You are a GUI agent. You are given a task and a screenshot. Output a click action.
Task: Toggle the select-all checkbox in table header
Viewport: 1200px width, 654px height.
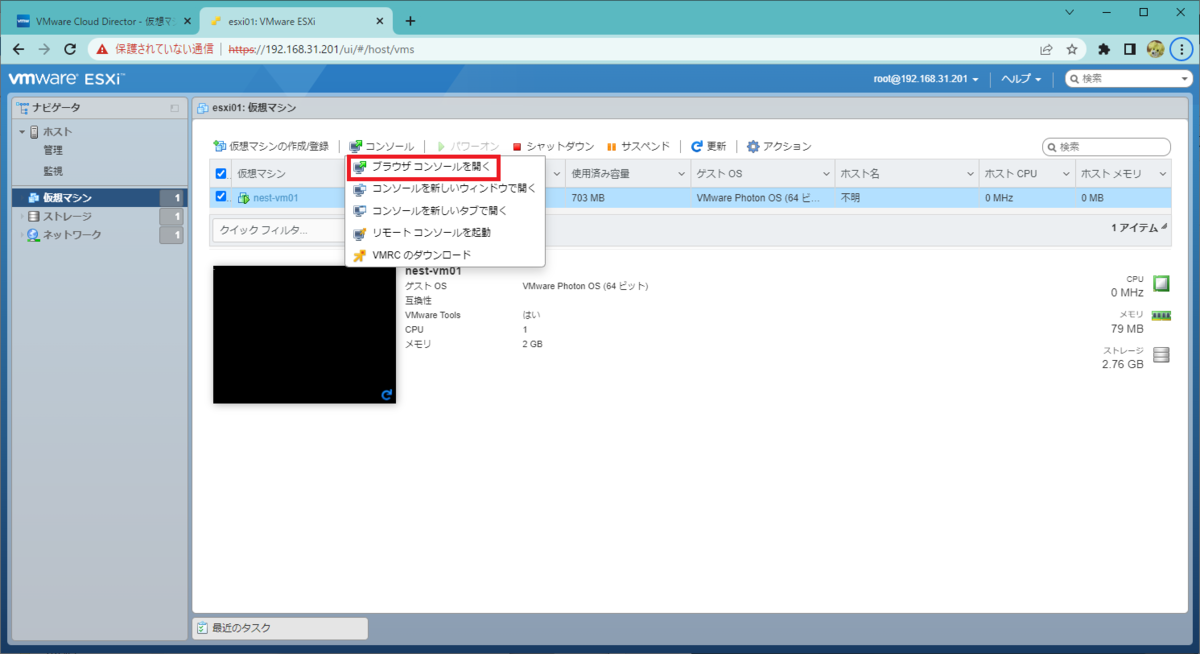[x=221, y=174]
